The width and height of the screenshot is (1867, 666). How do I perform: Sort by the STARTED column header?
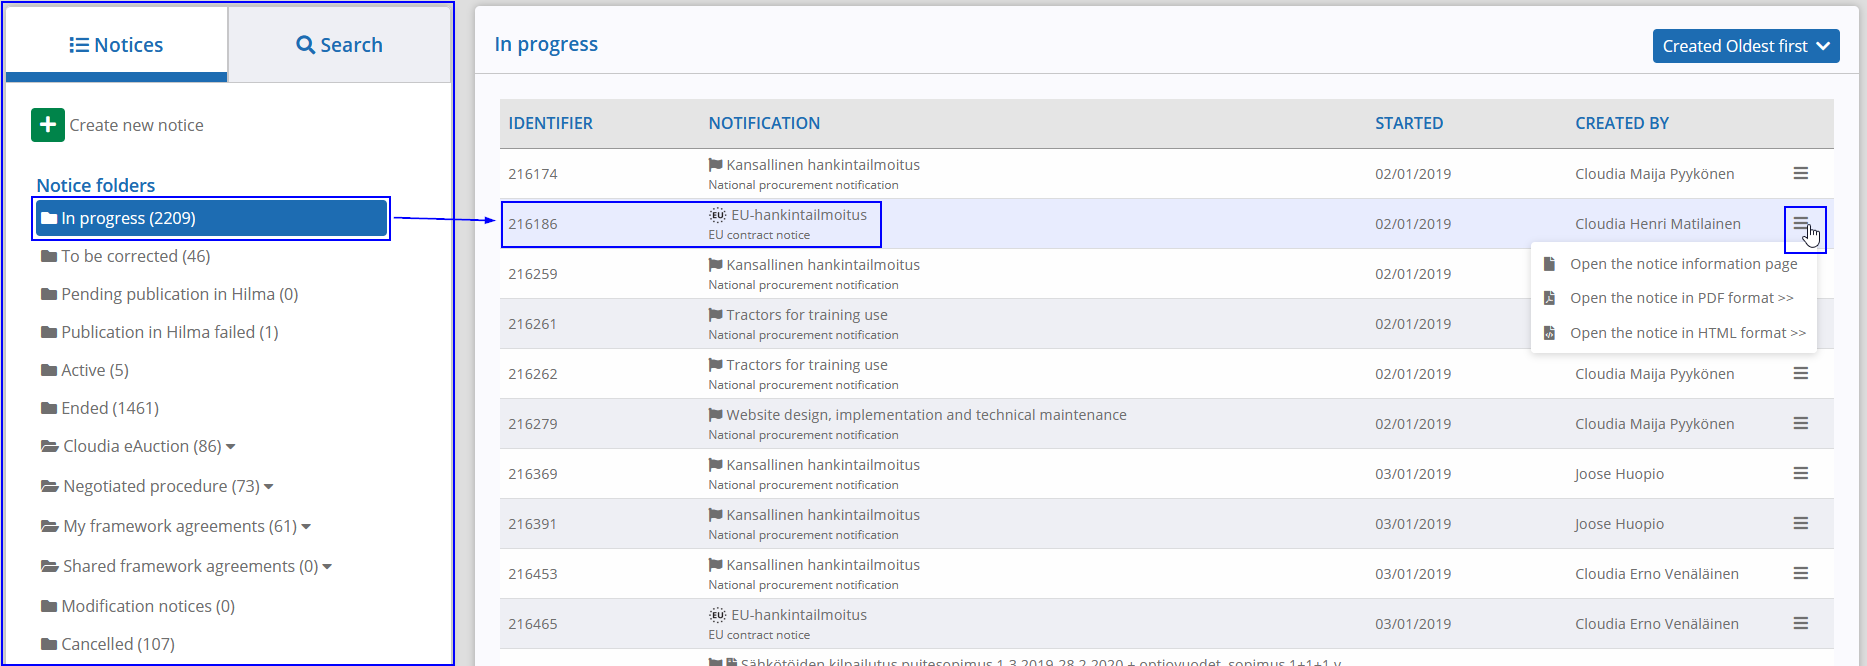coord(1408,123)
